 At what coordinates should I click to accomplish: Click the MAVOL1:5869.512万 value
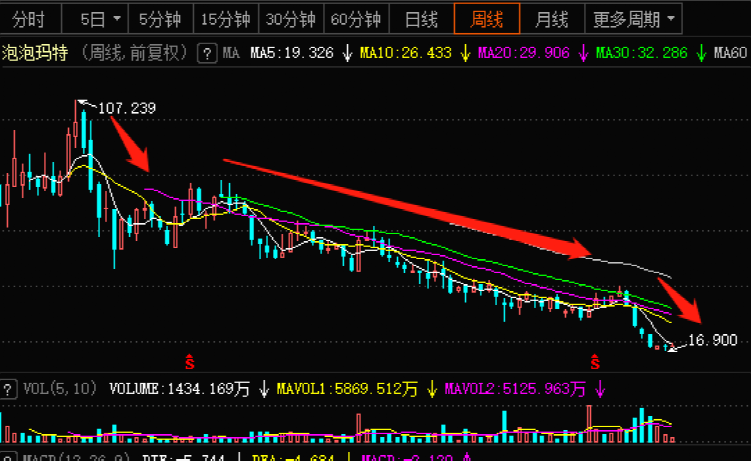(347, 389)
